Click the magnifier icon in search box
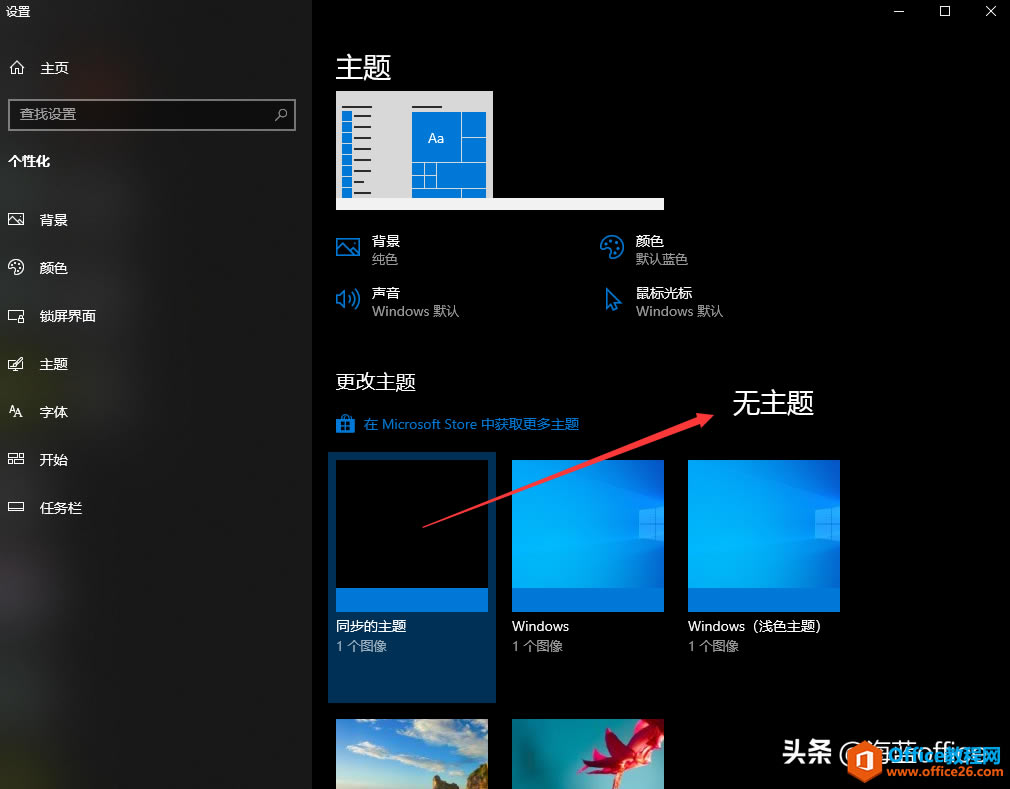This screenshot has width=1010, height=789. point(281,115)
